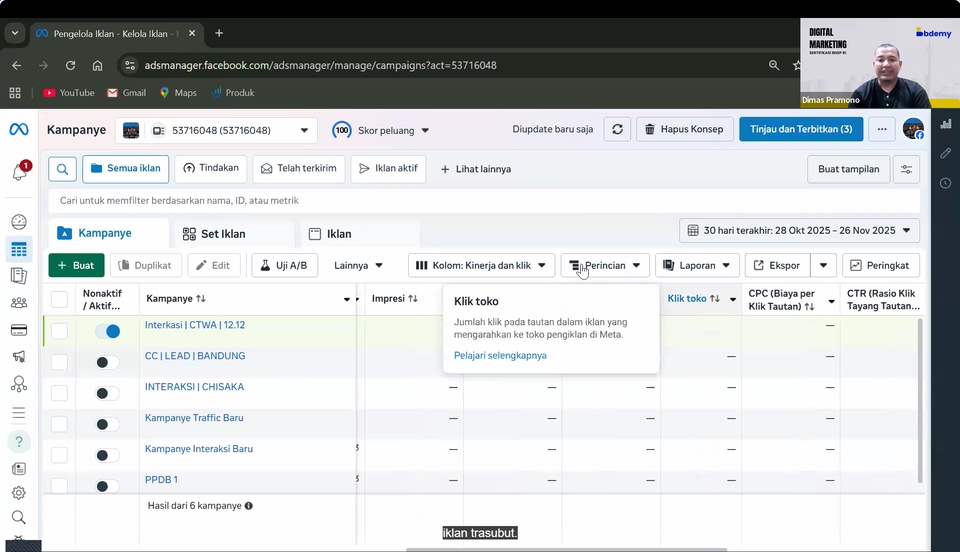Click the search filter magnifier button
This screenshot has height=552, width=960.
[x=62, y=169]
